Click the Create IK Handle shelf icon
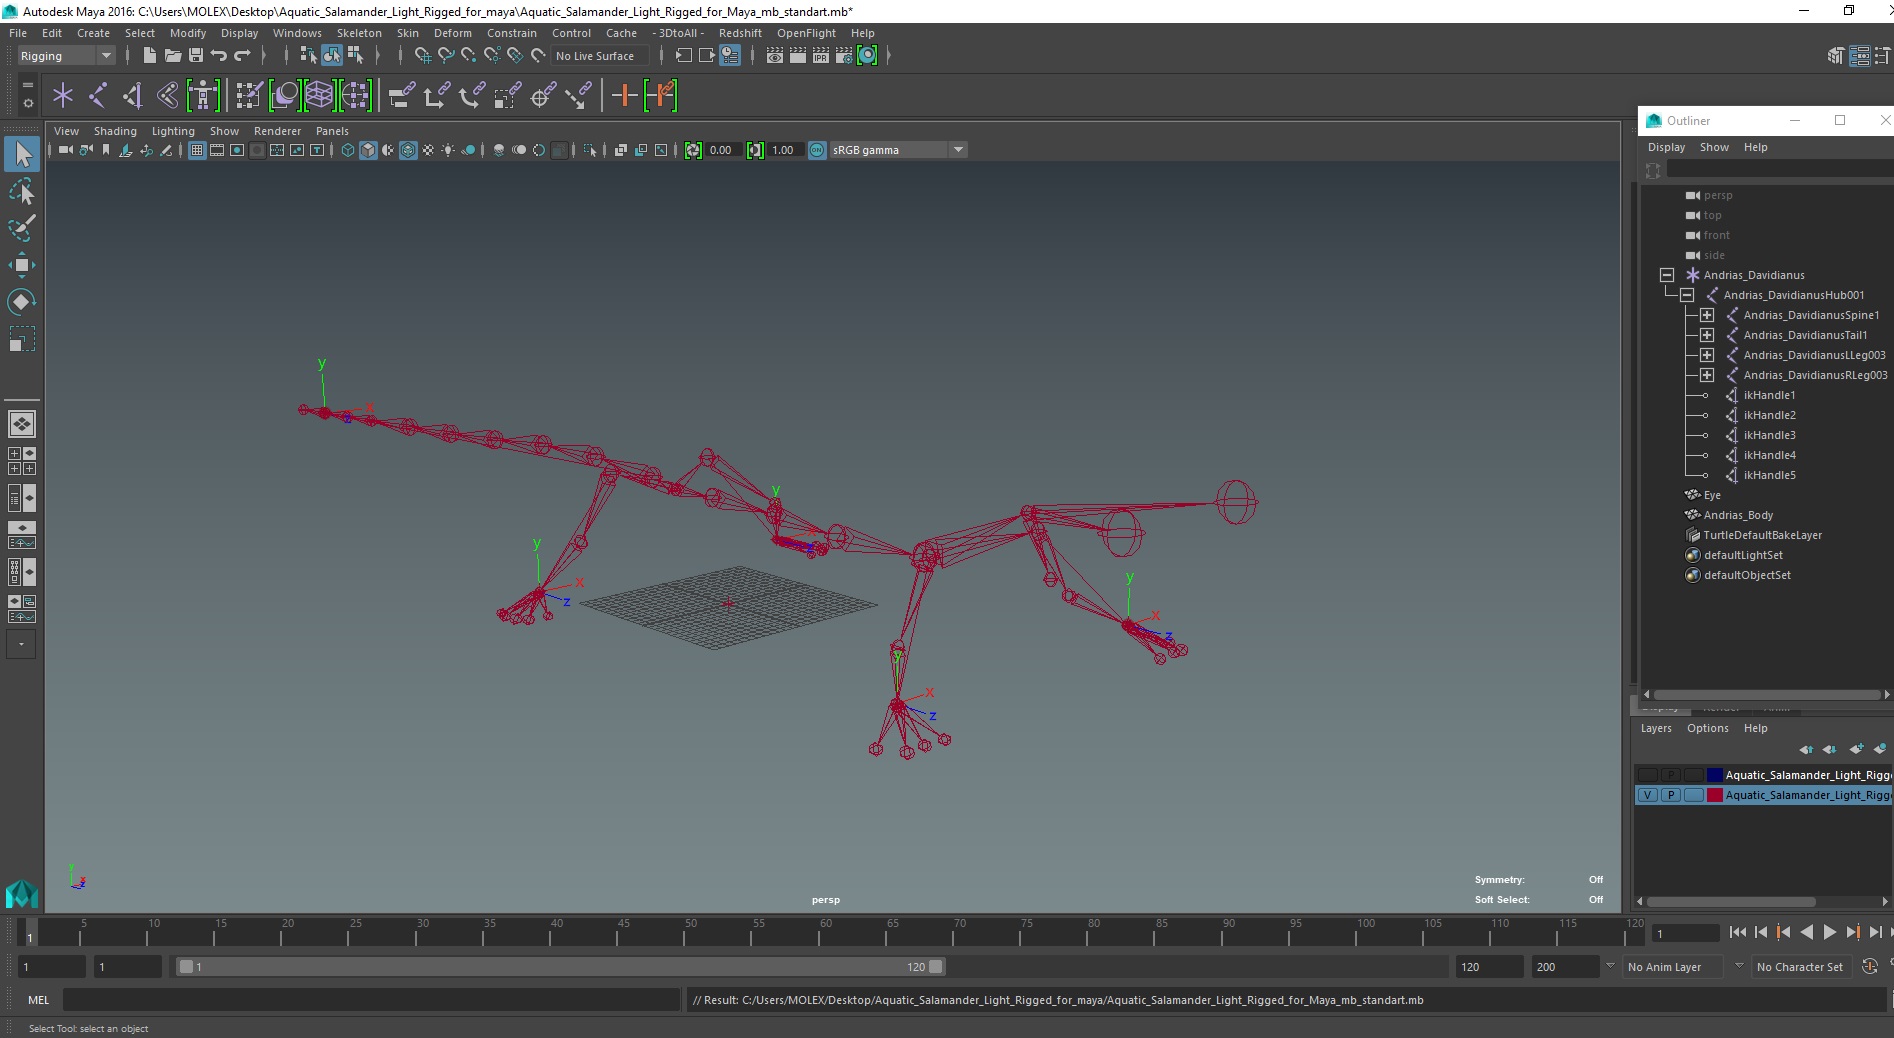 (133, 96)
